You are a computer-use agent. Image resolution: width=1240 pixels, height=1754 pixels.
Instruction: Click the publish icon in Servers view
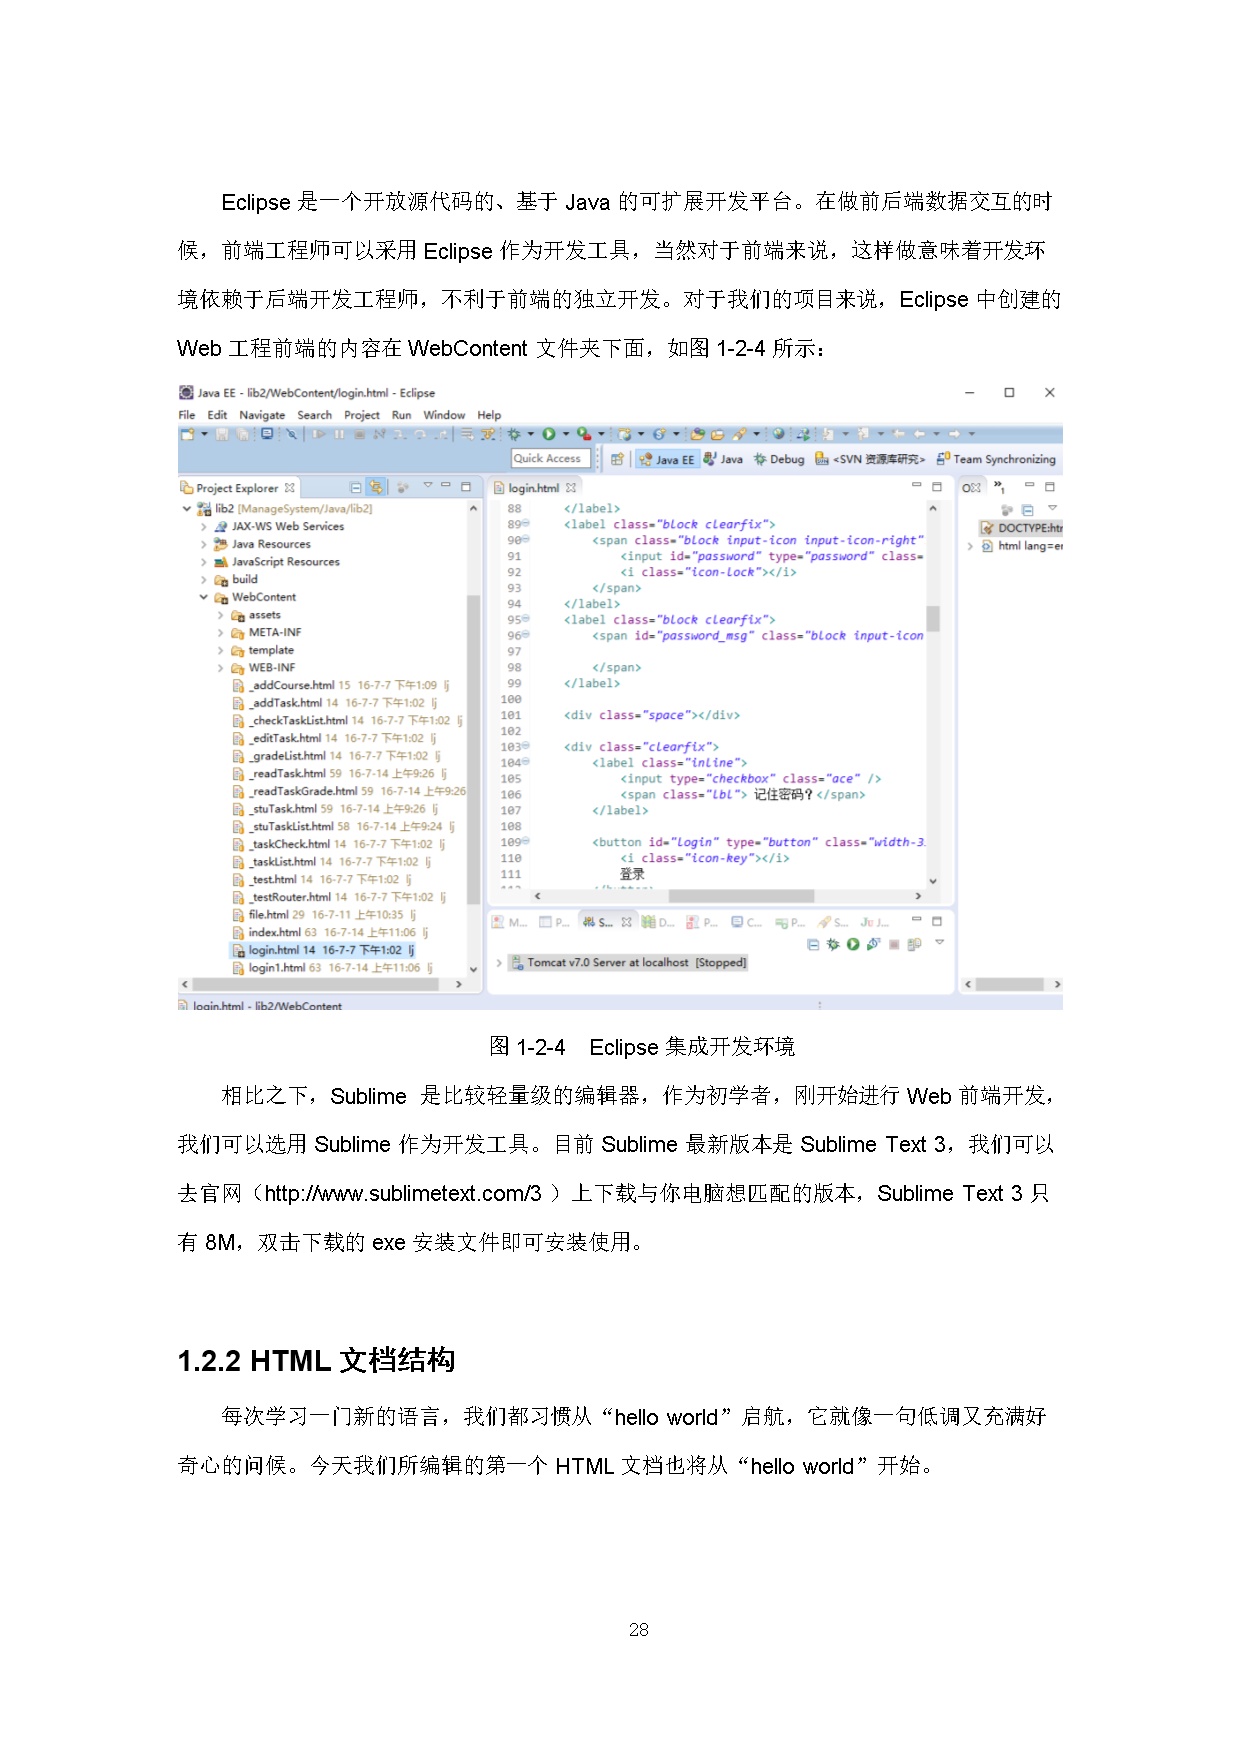pyautogui.click(x=914, y=944)
